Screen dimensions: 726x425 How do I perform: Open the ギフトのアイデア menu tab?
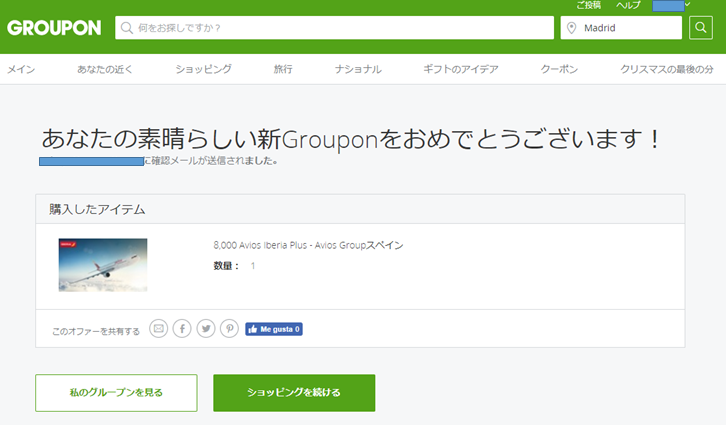tap(461, 69)
